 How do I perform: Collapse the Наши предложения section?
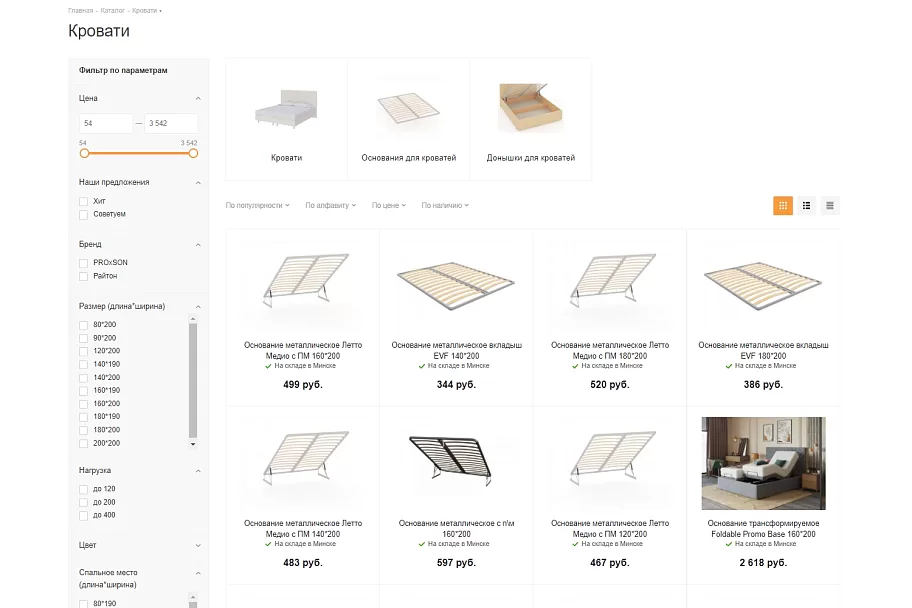point(198,183)
